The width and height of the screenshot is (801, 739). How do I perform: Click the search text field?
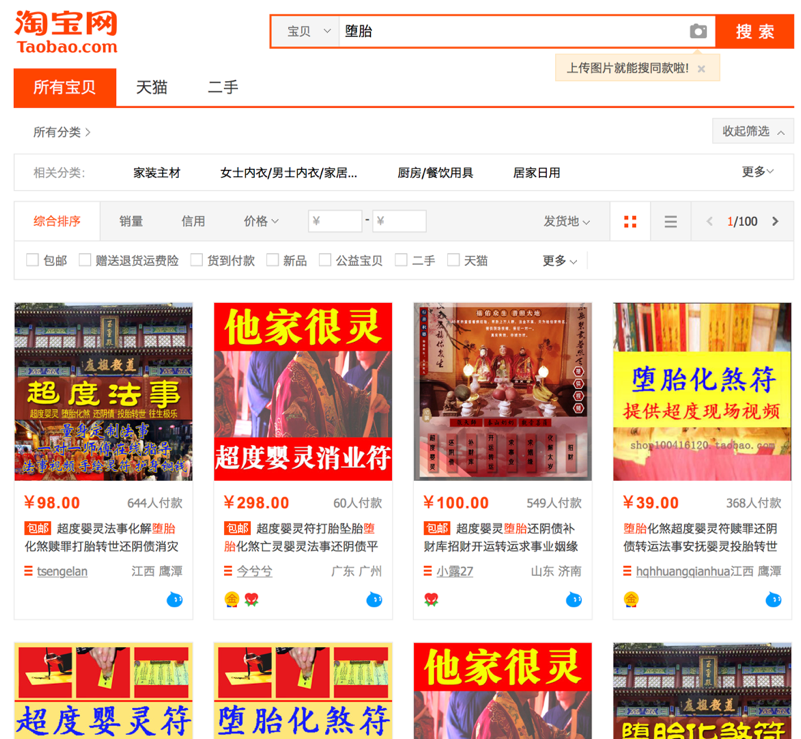click(513, 32)
